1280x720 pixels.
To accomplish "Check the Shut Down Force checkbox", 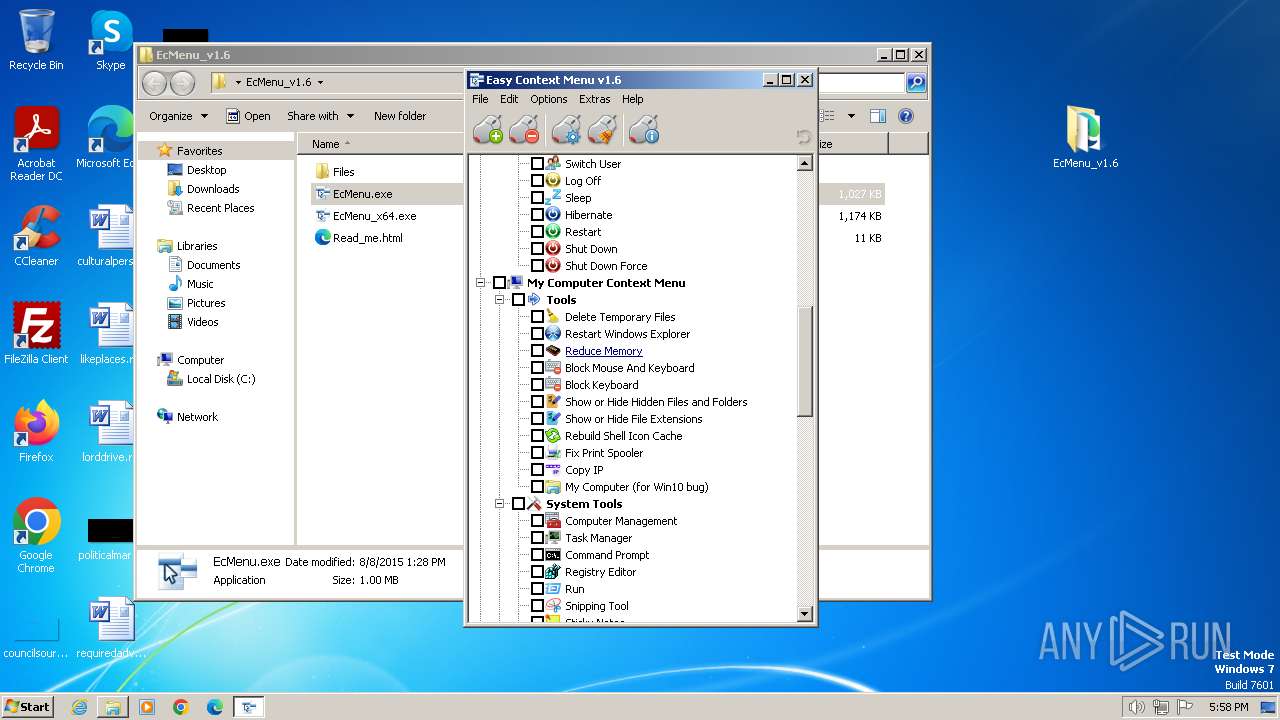I will pyautogui.click(x=537, y=266).
